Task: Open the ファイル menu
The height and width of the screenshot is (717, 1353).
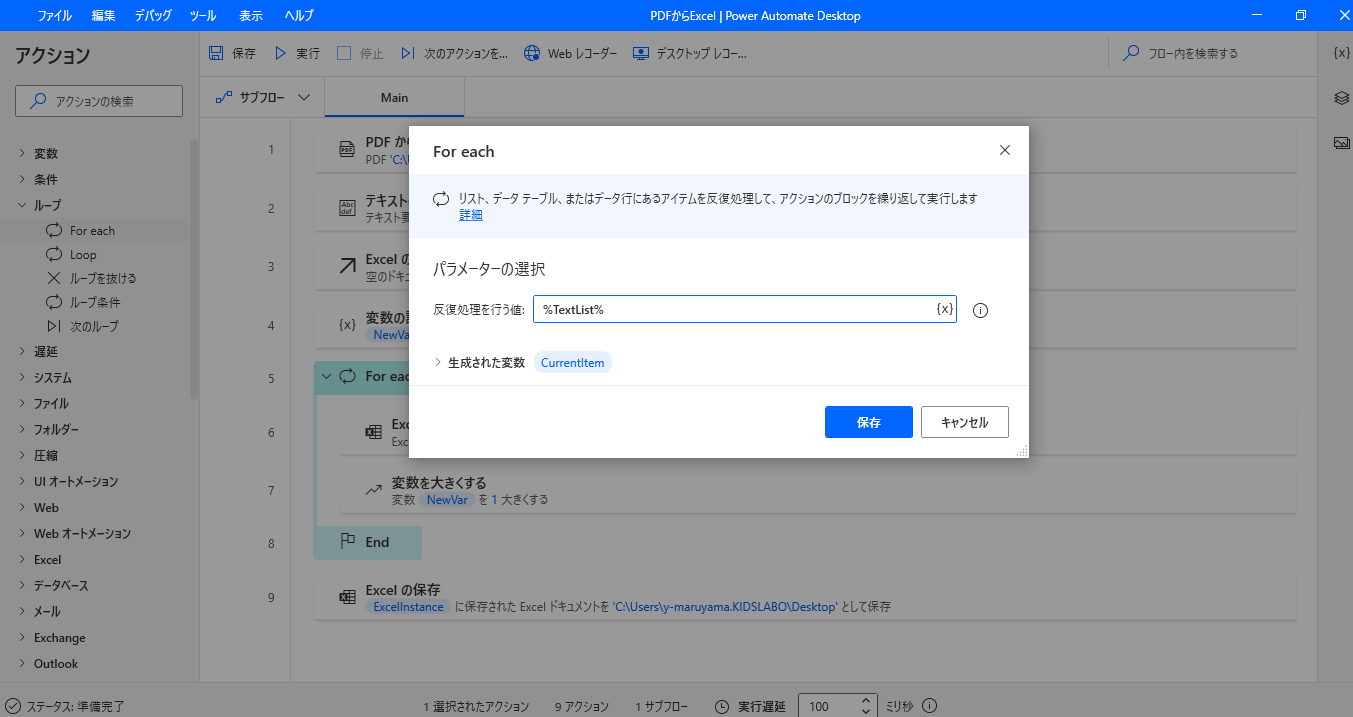Action: click(x=54, y=15)
